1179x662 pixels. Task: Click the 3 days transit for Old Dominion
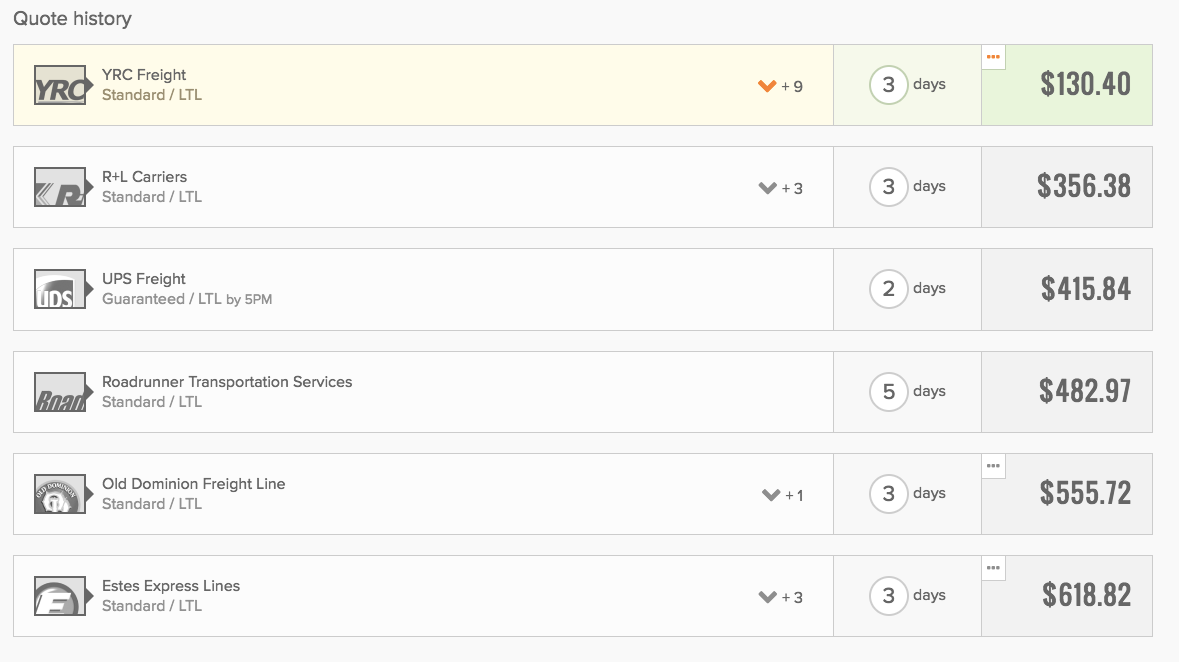pyautogui.click(x=908, y=493)
